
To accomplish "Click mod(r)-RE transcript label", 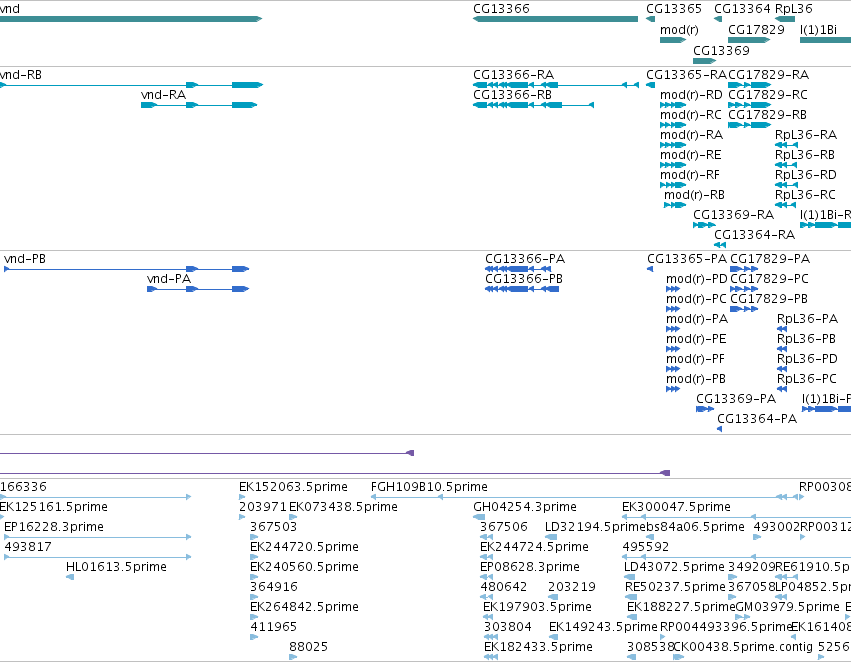I will coord(690,155).
